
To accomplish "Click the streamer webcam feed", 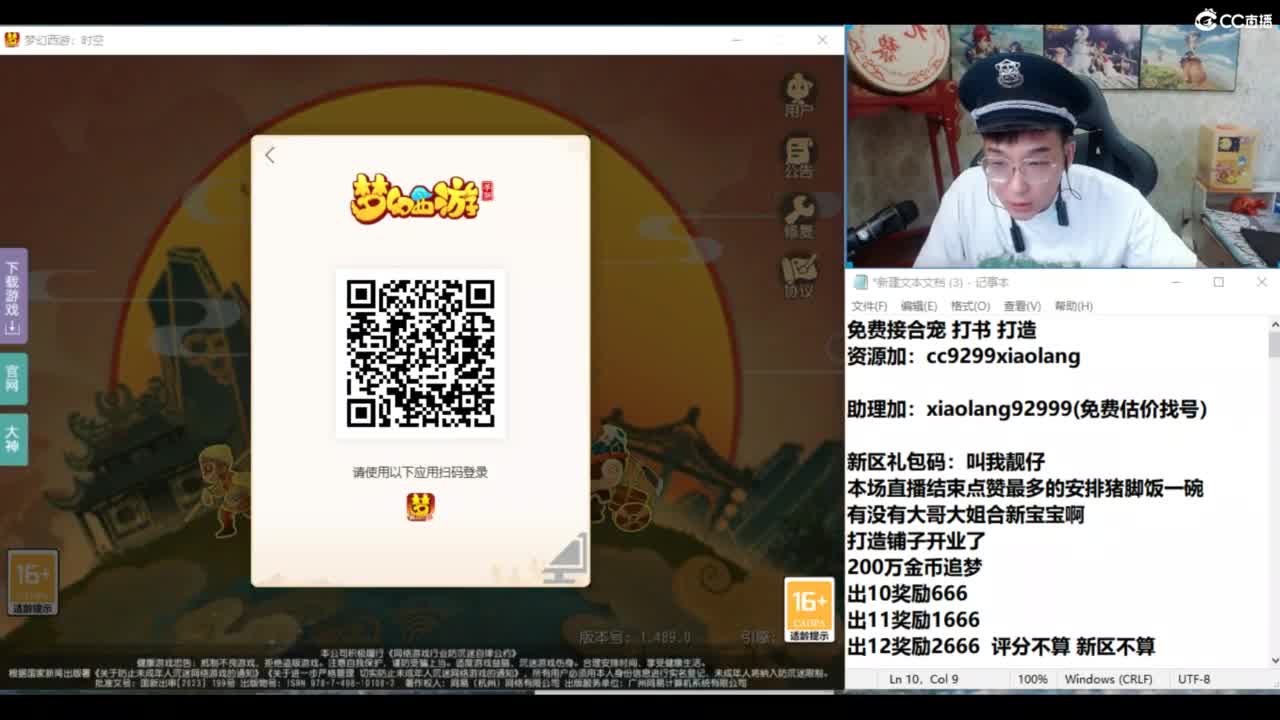I will coord(1062,146).
